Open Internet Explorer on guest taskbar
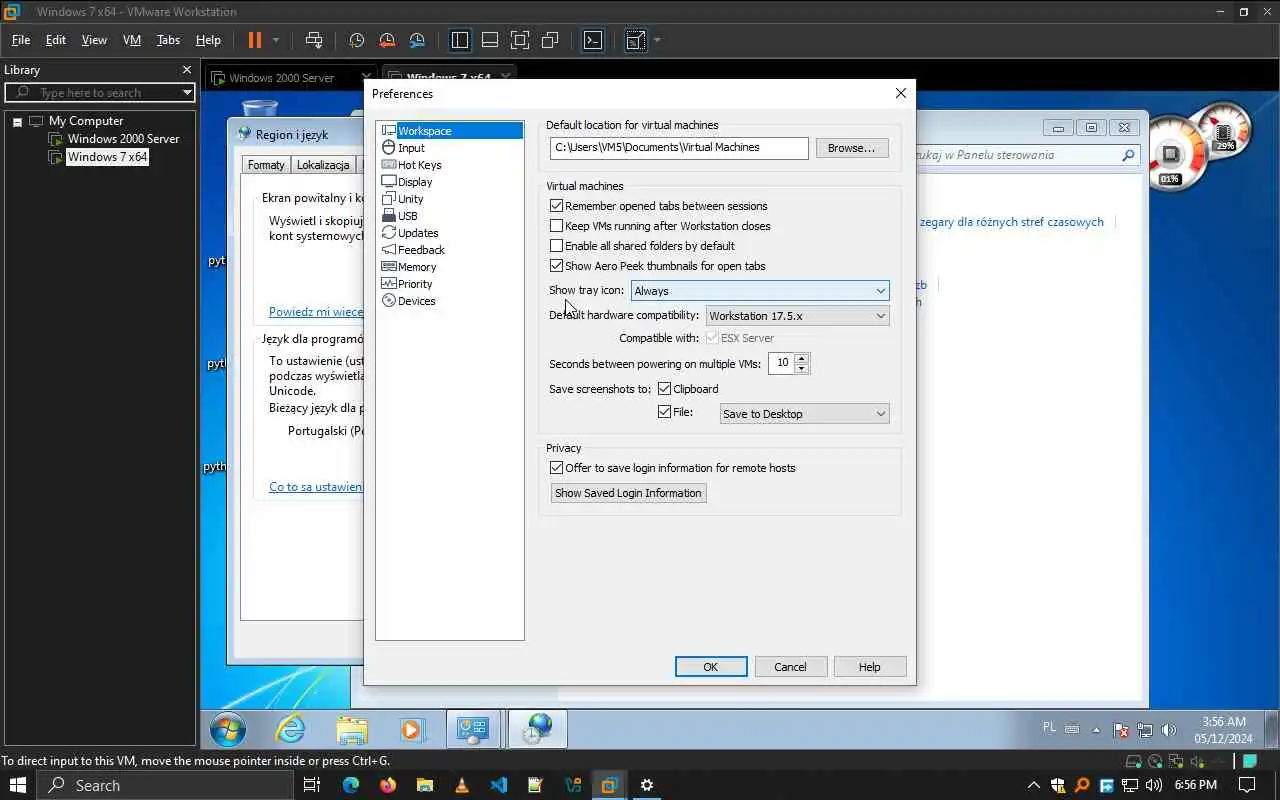 coord(290,730)
